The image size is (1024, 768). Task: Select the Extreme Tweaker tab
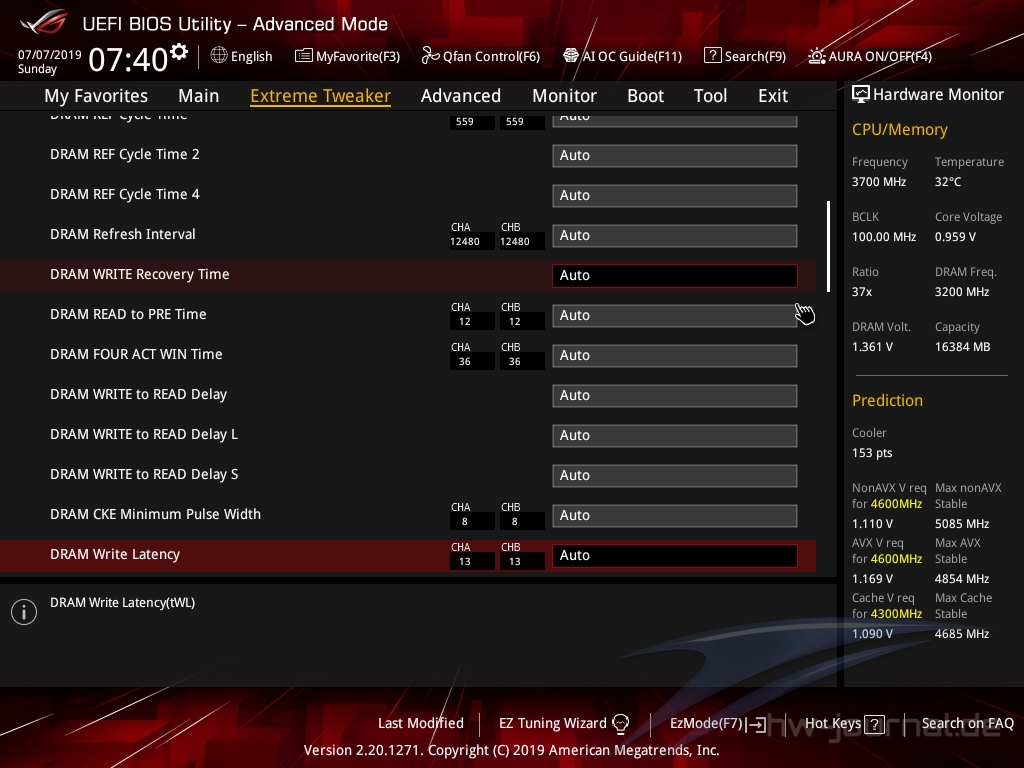tap(321, 96)
